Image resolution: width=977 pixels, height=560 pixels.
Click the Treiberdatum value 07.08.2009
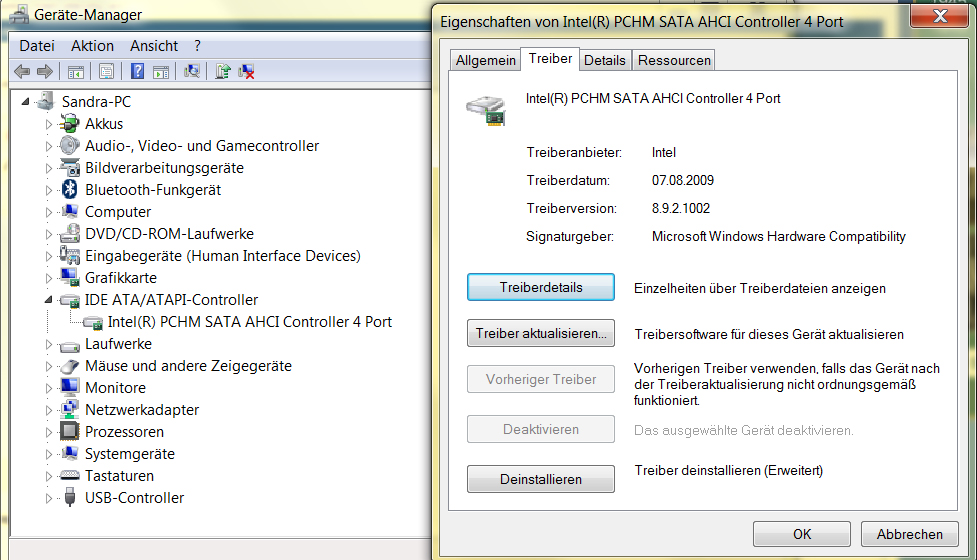682,181
